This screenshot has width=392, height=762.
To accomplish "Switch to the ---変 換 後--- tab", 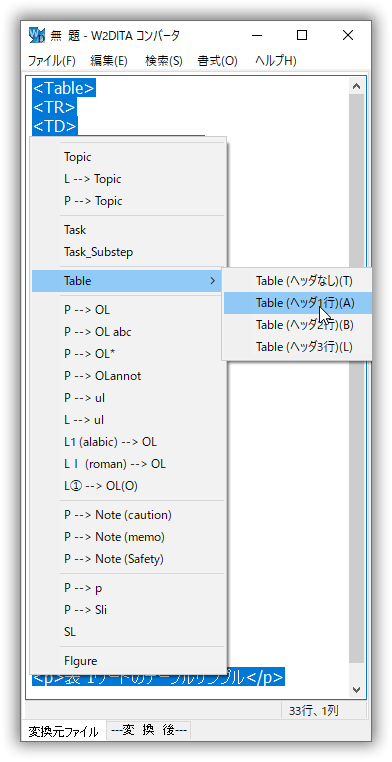I will (x=149, y=730).
